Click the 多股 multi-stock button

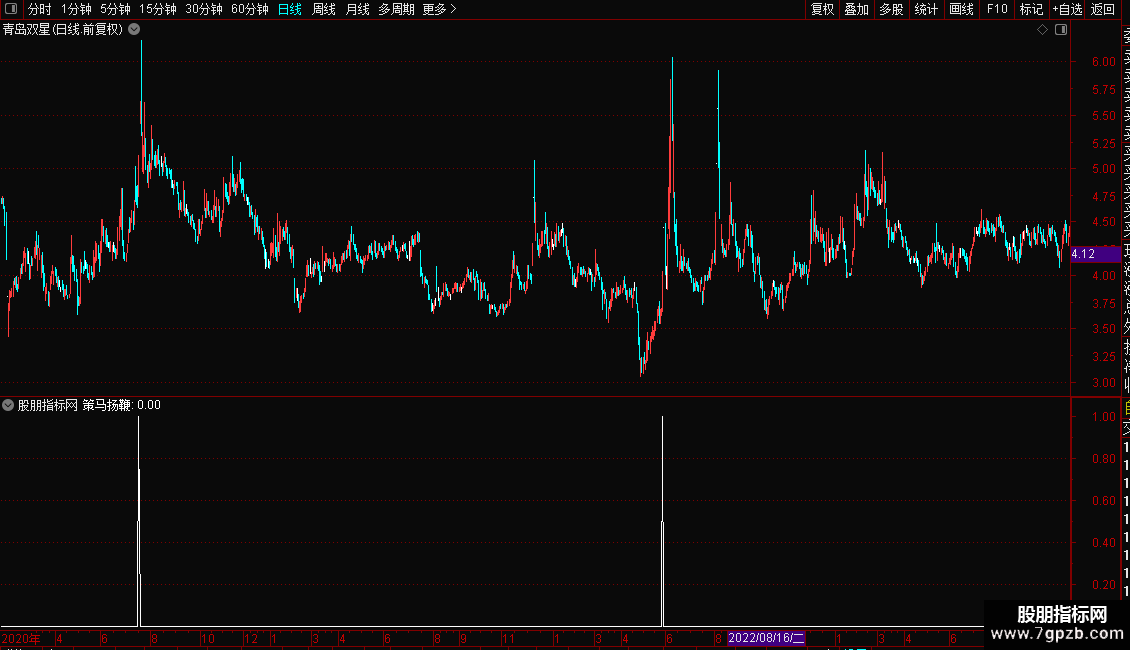point(891,9)
